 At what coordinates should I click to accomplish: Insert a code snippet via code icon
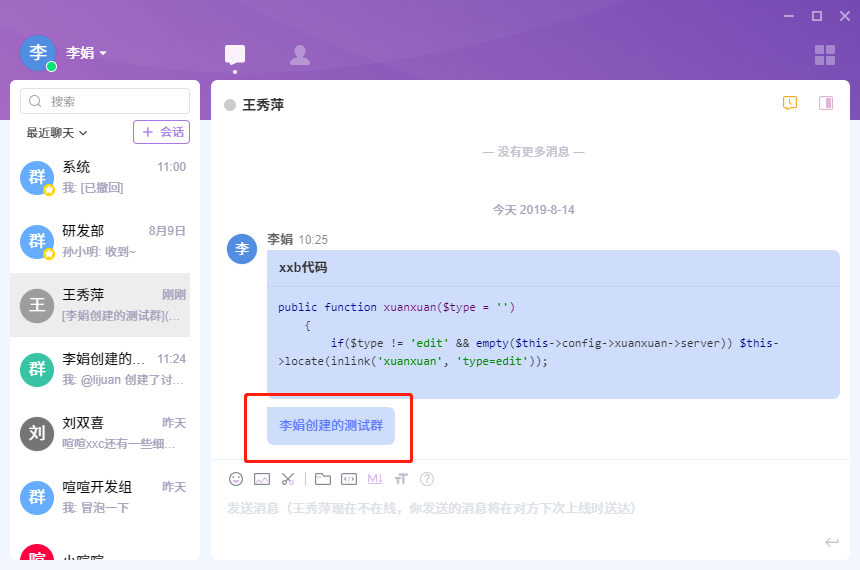349,479
